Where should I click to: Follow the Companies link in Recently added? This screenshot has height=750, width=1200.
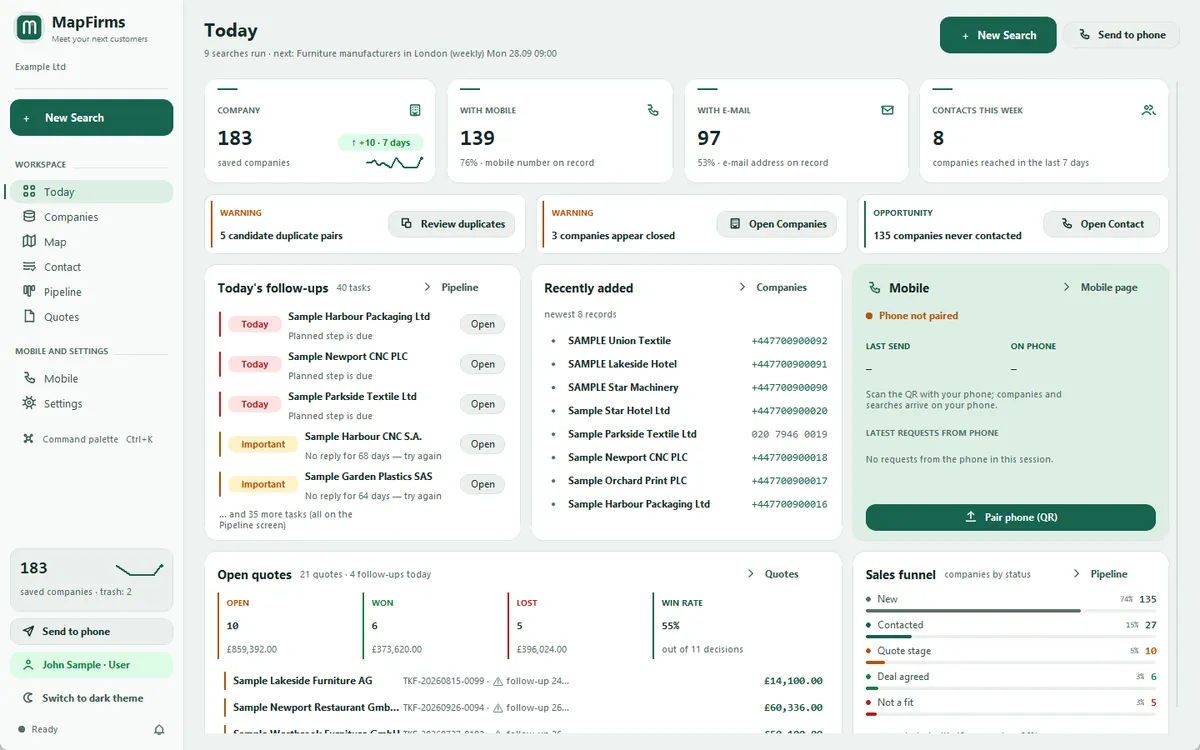pos(773,287)
